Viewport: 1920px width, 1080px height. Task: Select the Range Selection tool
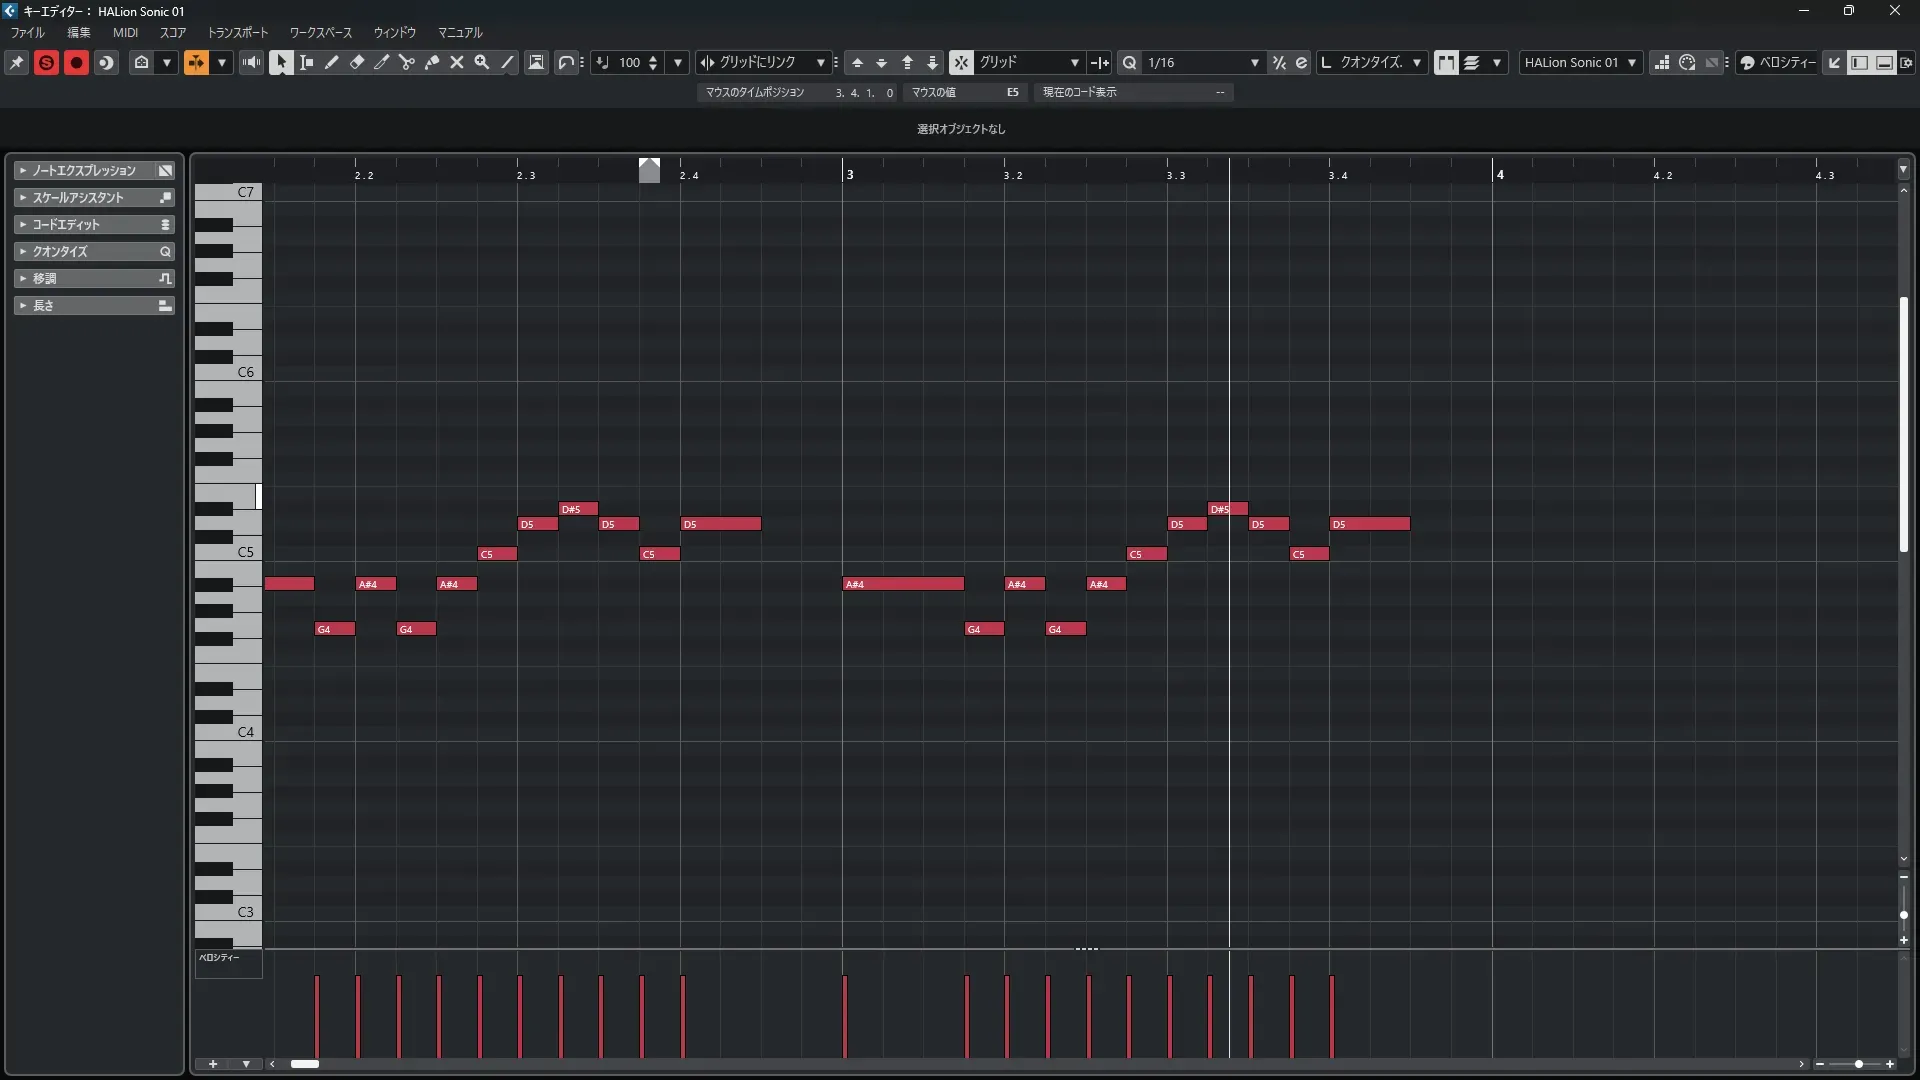[307, 62]
